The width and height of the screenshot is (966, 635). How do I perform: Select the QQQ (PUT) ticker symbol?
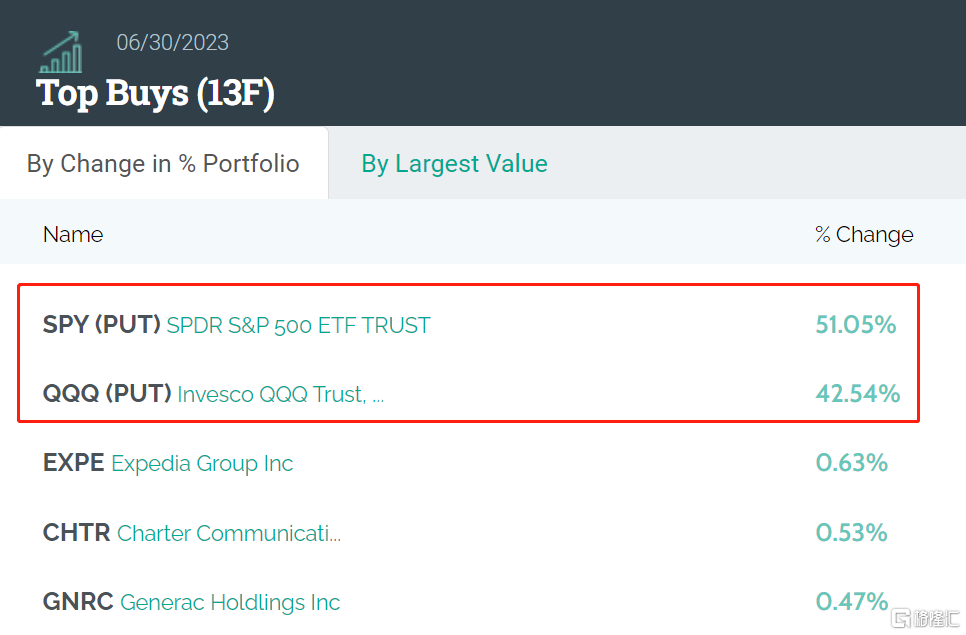pos(107,394)
